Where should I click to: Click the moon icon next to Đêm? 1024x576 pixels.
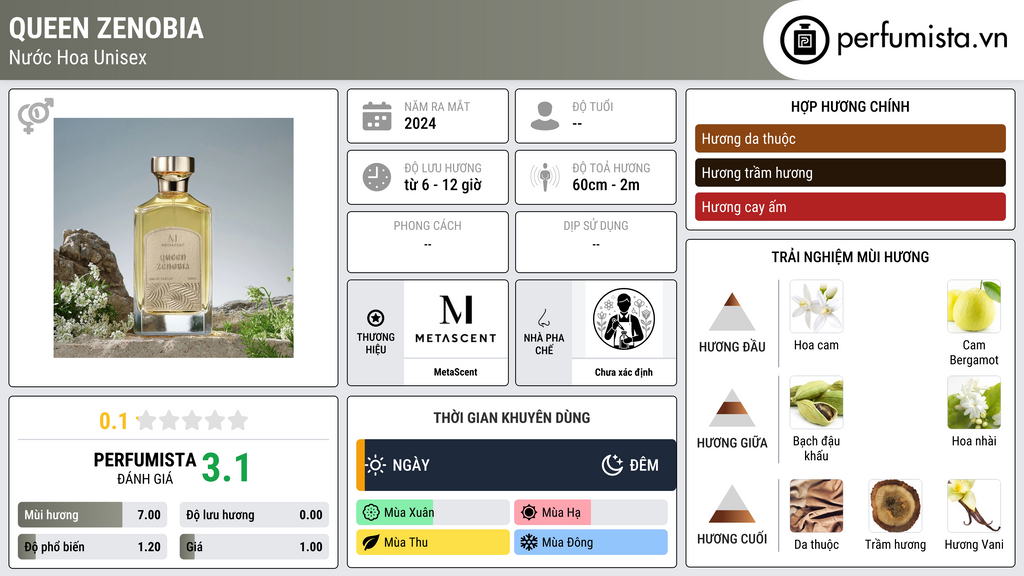pyautogui.click(x=612, y=465)
